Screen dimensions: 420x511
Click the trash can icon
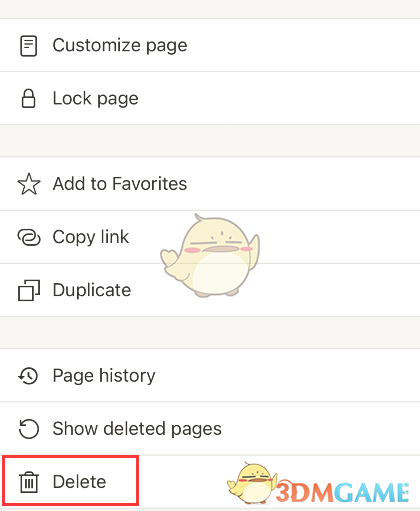[x=29, y=482]
